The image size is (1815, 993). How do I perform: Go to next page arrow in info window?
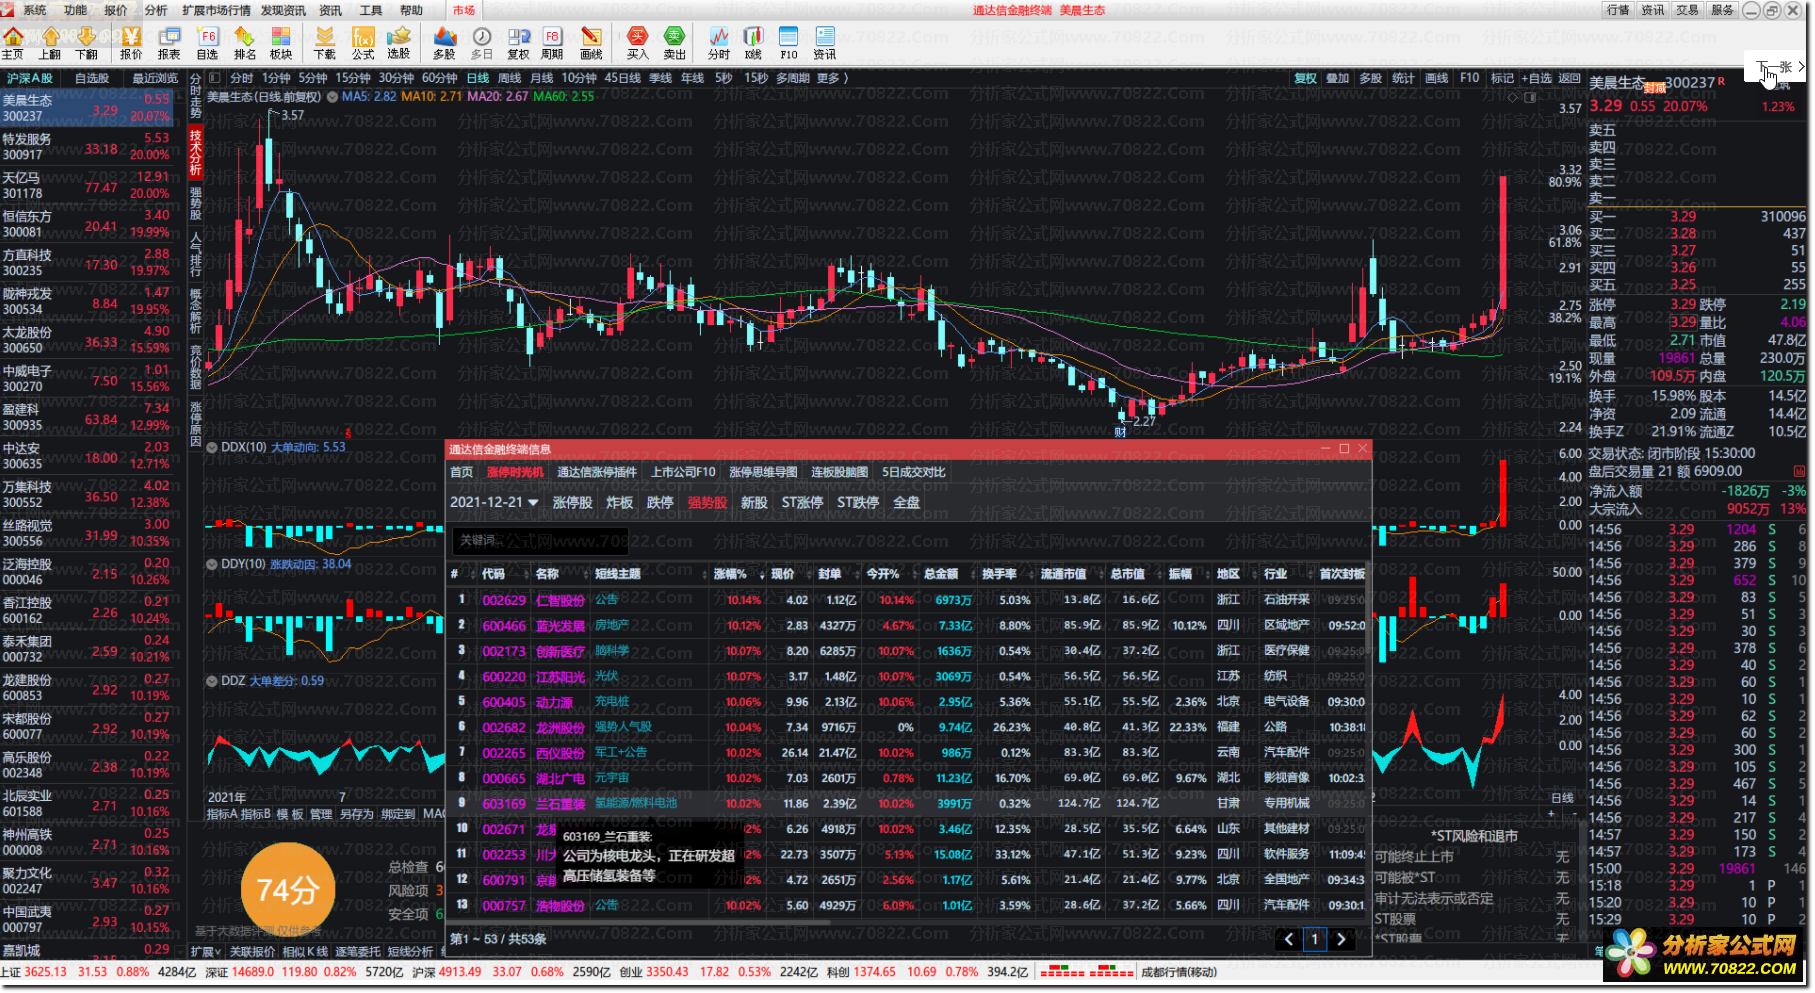pyautogui.click(x=1341, y=939)
